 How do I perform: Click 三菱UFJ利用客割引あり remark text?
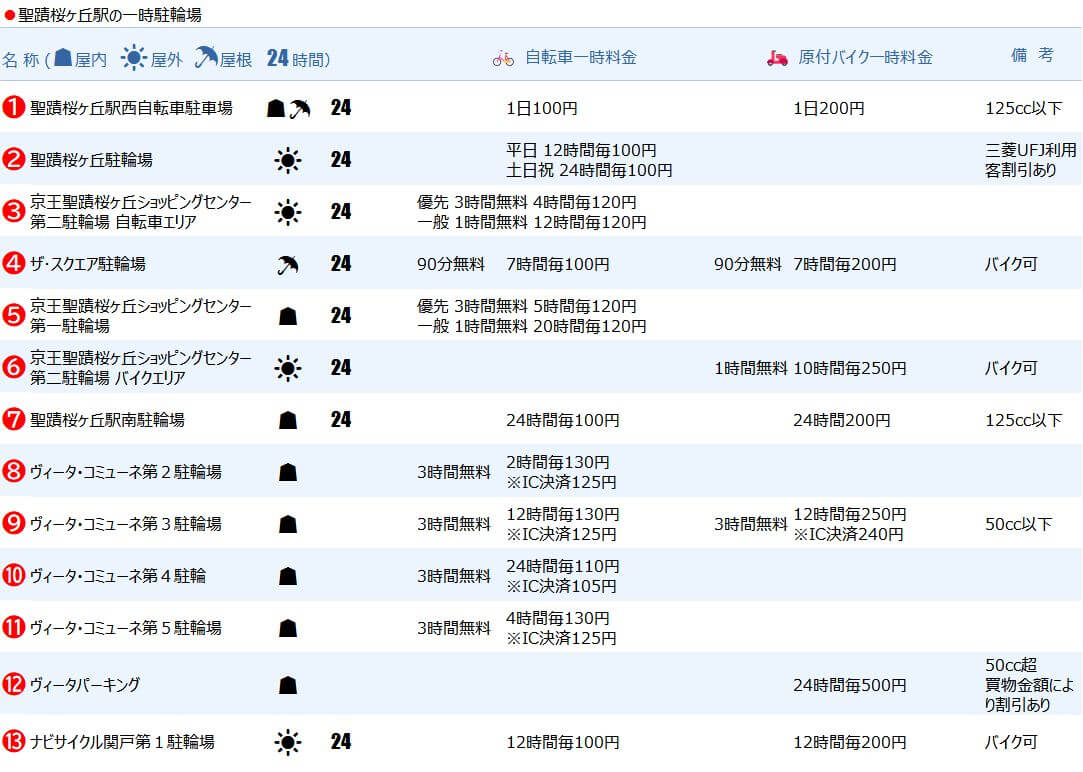[1030, 160]
